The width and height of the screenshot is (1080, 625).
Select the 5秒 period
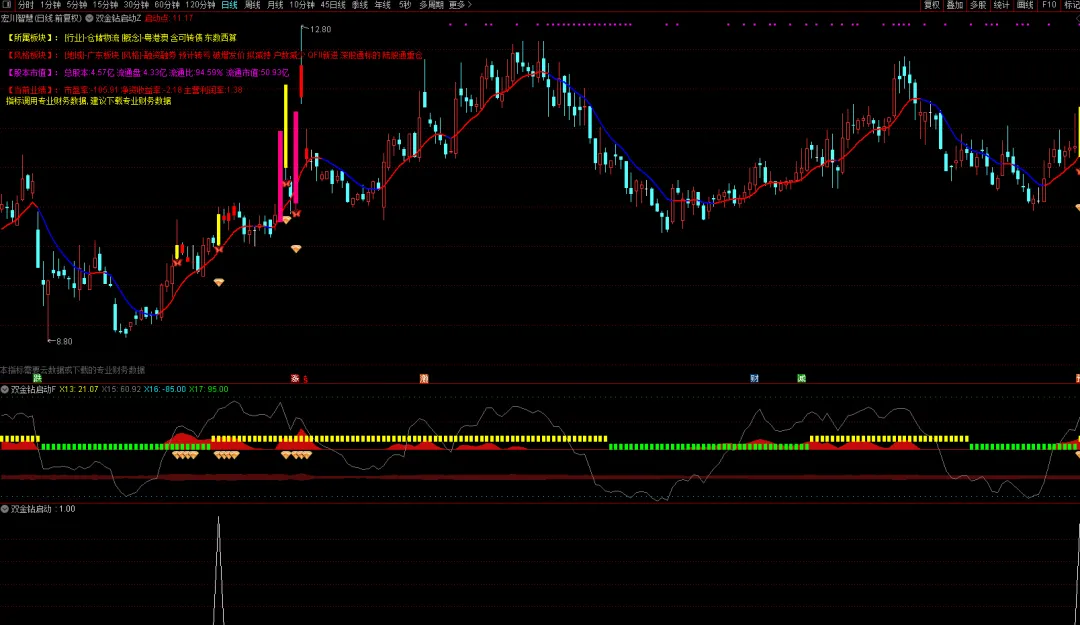[405, 5]
